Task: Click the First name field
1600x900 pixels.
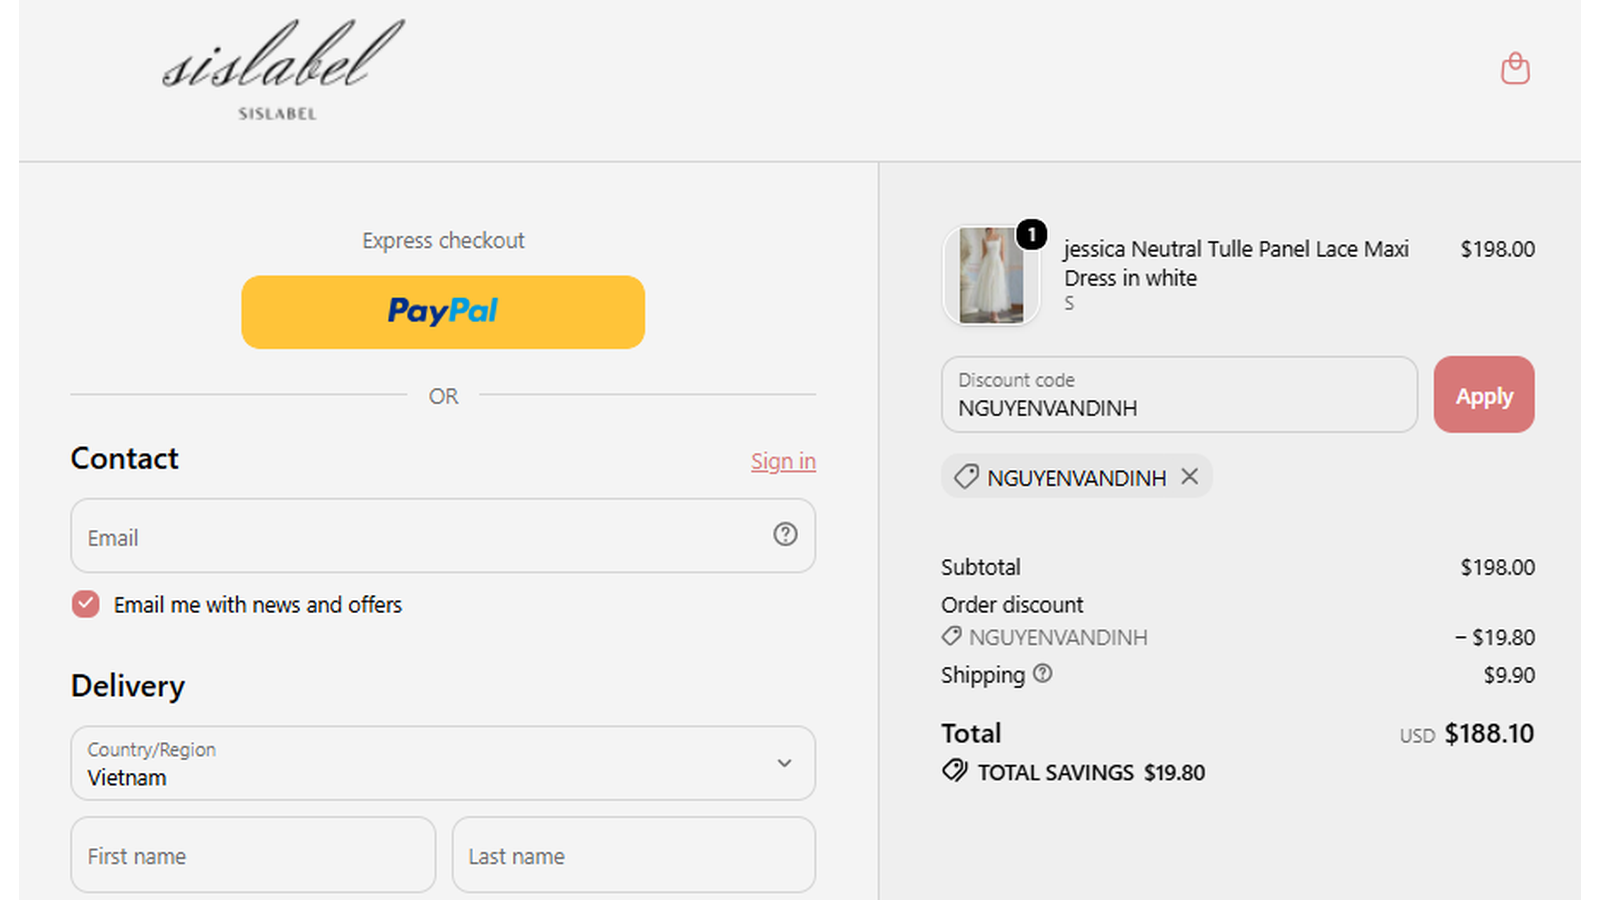Action: [253, 855]
